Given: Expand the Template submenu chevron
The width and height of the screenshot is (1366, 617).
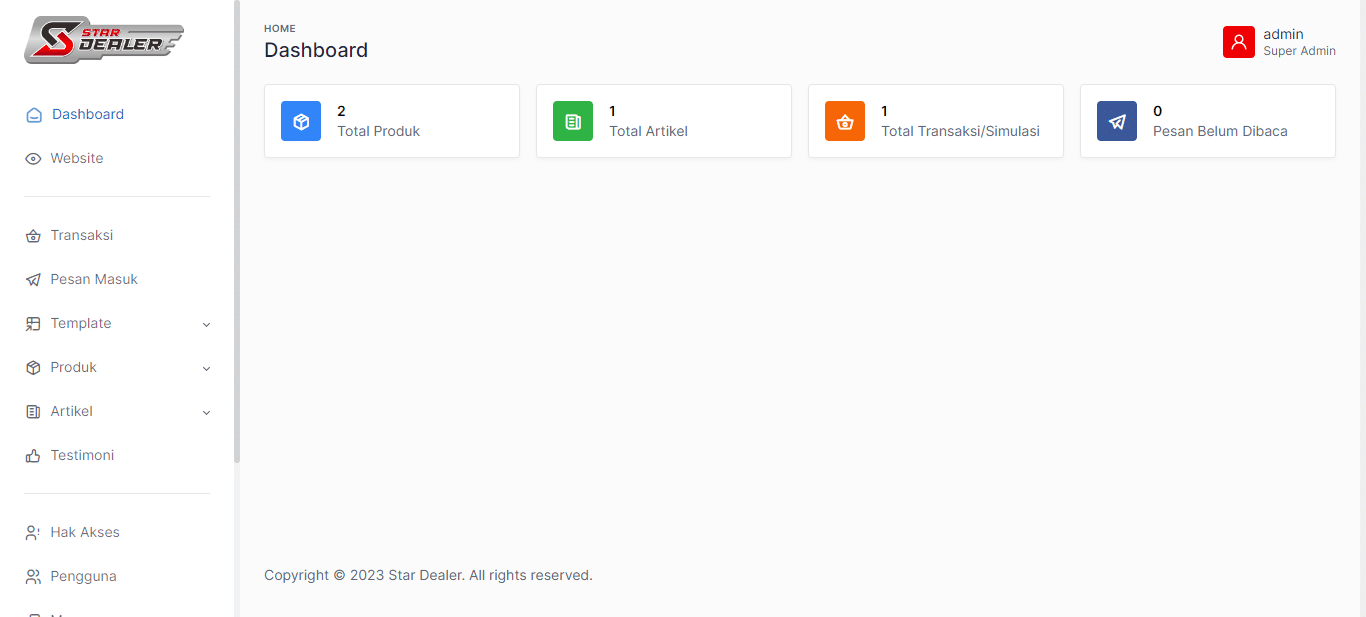Looking at the screenshot, I should pyautogui.click(x=207, y=324).
